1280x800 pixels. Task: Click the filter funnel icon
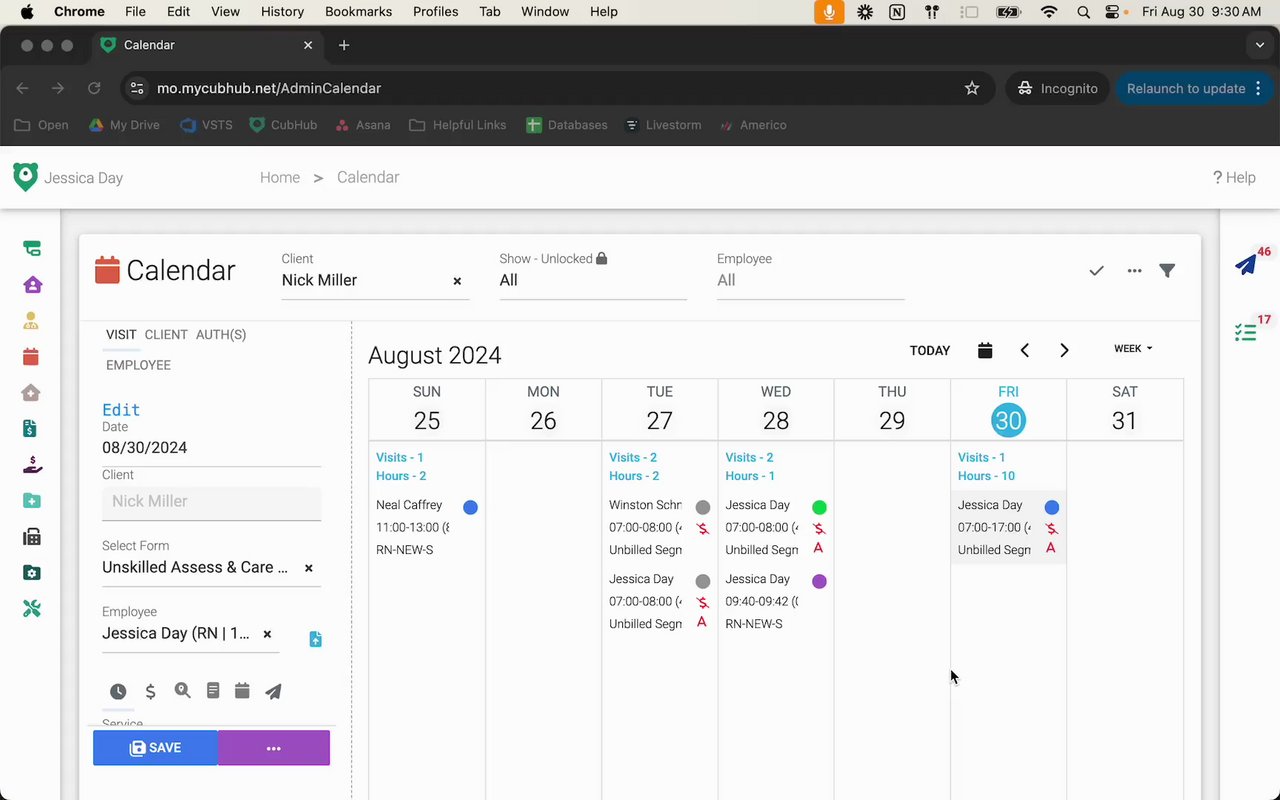1167,271
